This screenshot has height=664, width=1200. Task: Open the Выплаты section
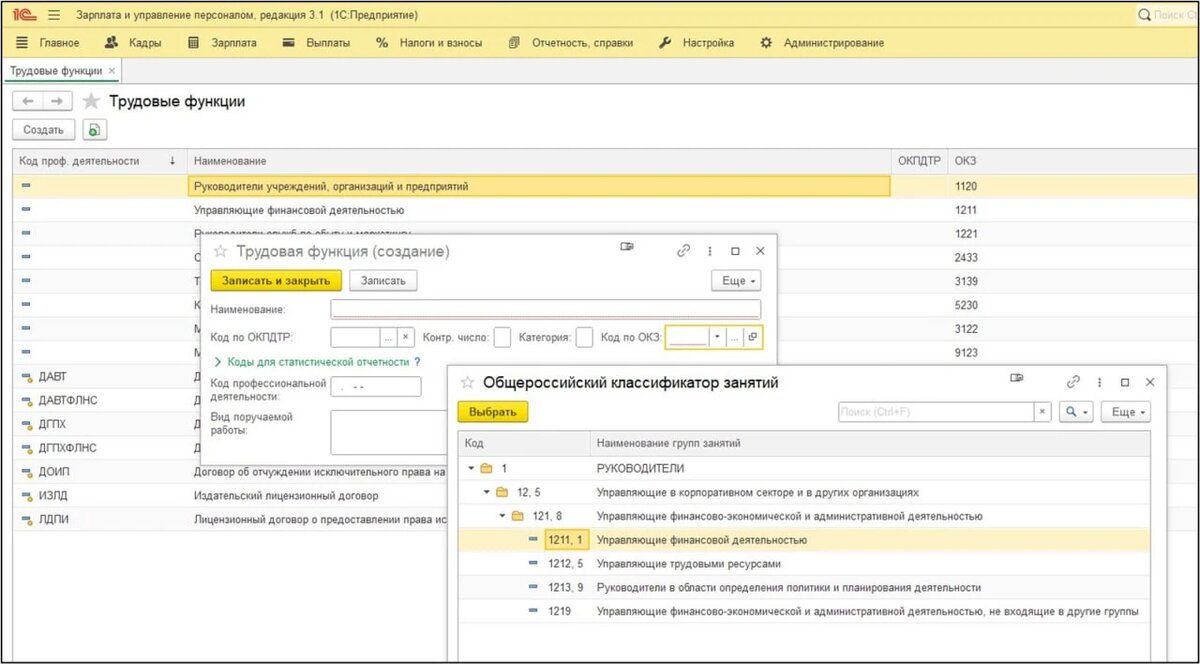coord(316,43)
